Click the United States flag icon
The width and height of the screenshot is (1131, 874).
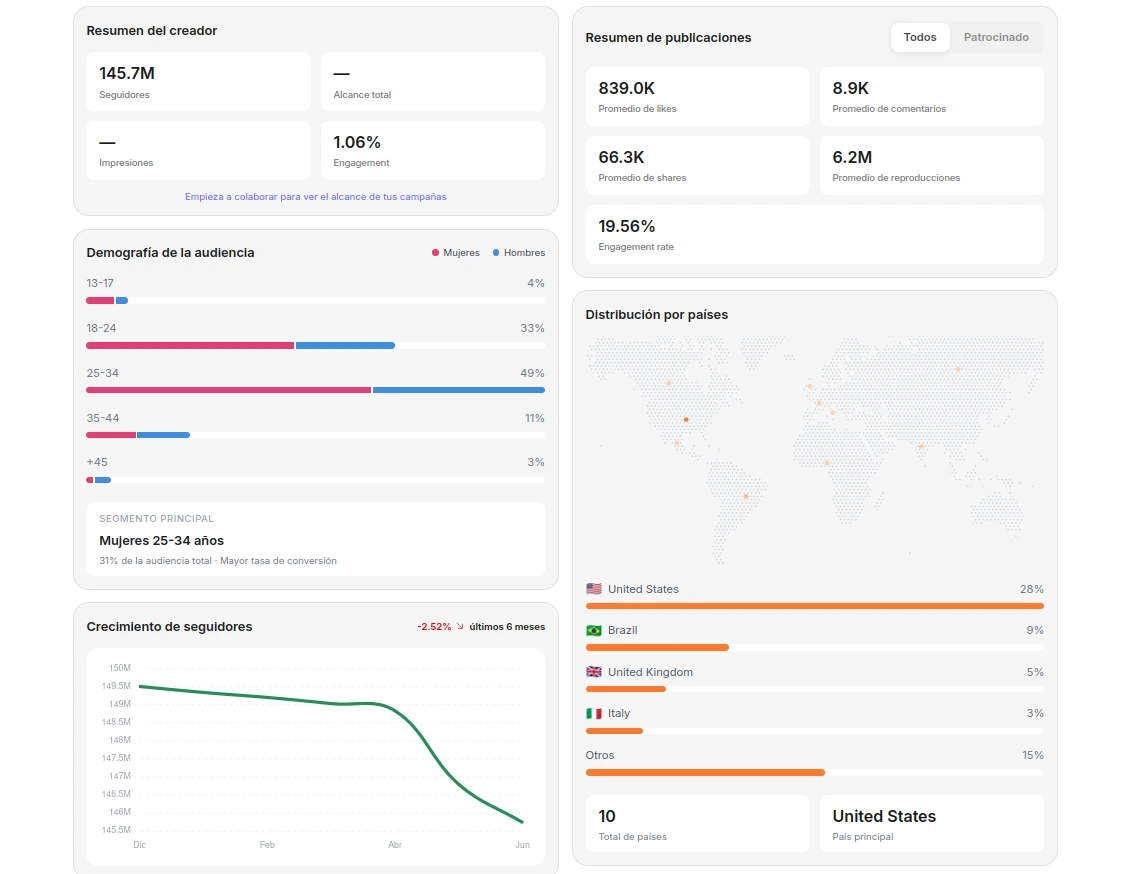click(594, 589)
